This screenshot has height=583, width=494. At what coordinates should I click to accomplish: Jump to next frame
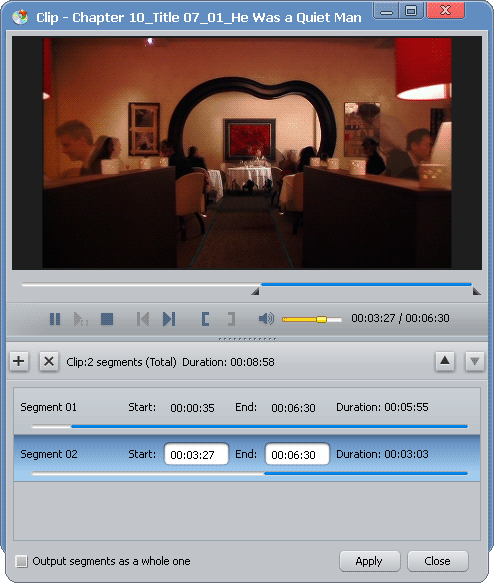click(169, 319)
